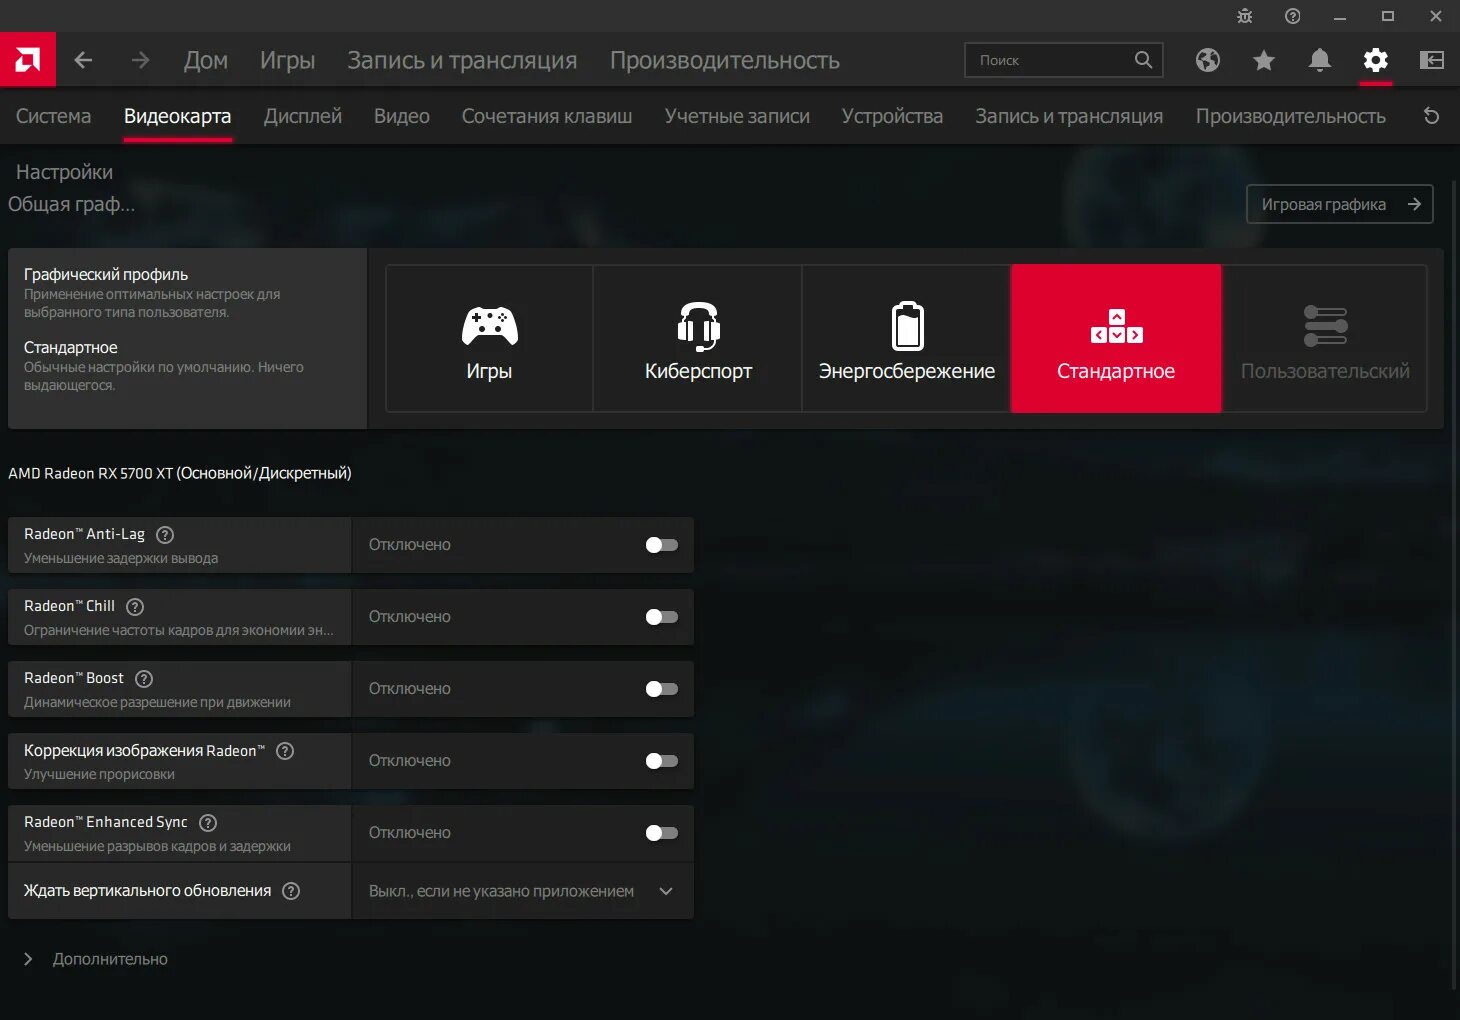Enable Radeon Enhanced Sync toggle
The height and width of the screenshot is (1020, 1460).
(x=661, y=833)
